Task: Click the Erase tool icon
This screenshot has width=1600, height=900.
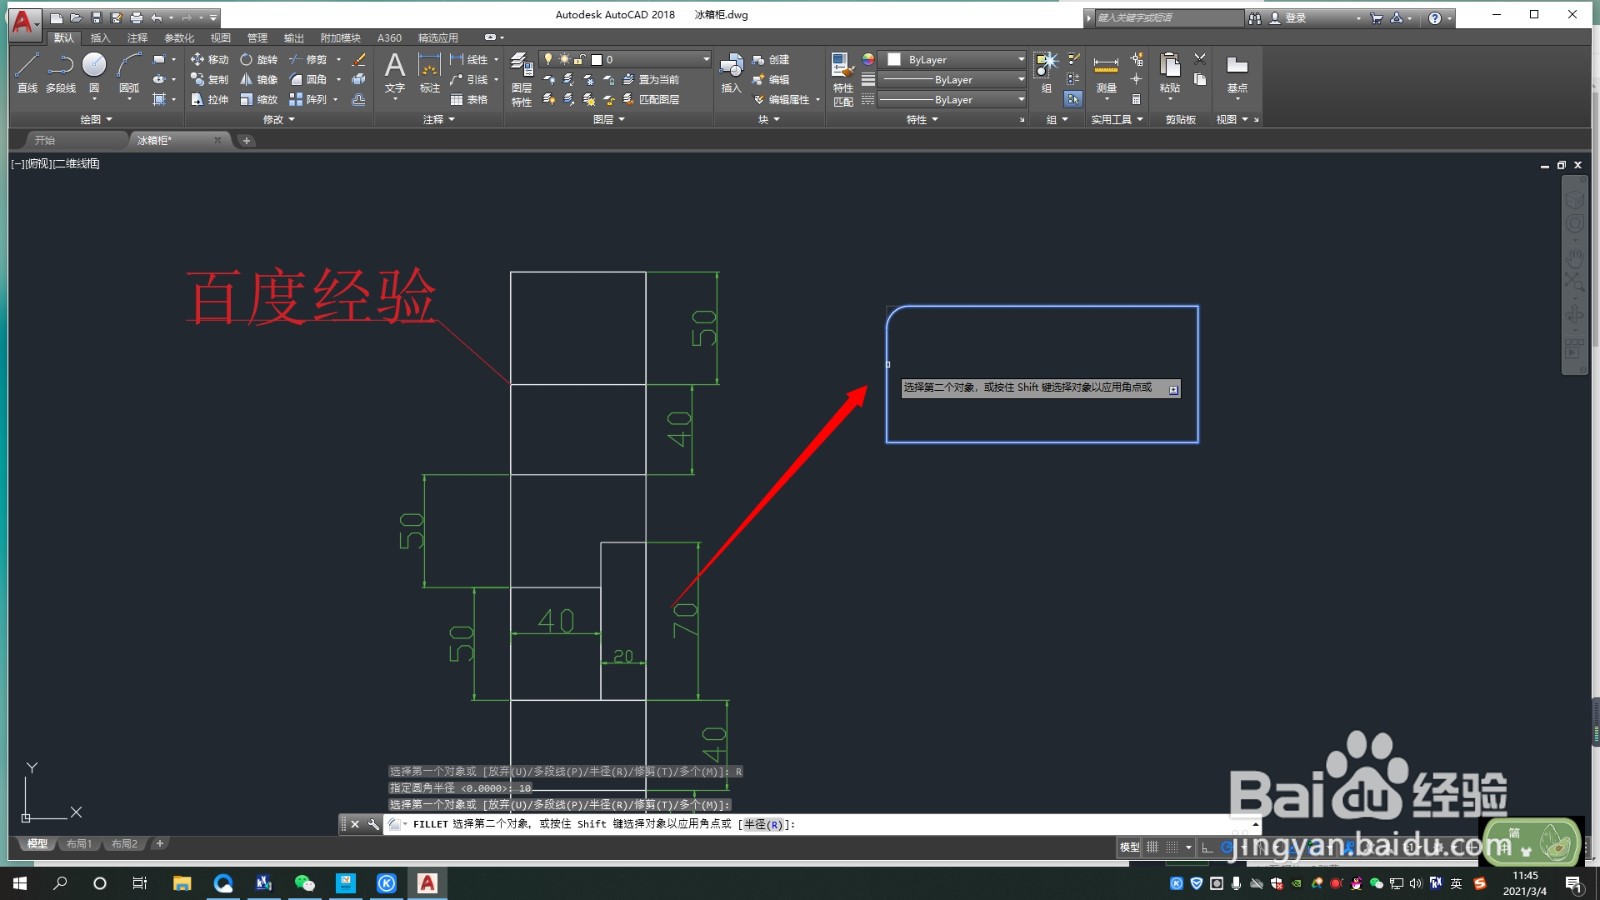Action: tap(359, 60)
